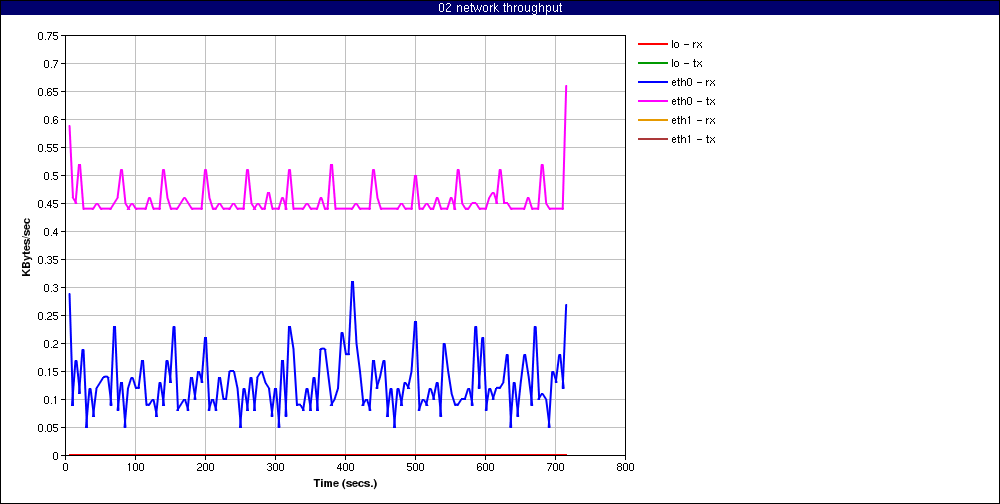Click the 'Time (secs.)' x-axis title

tap(345, 483)
